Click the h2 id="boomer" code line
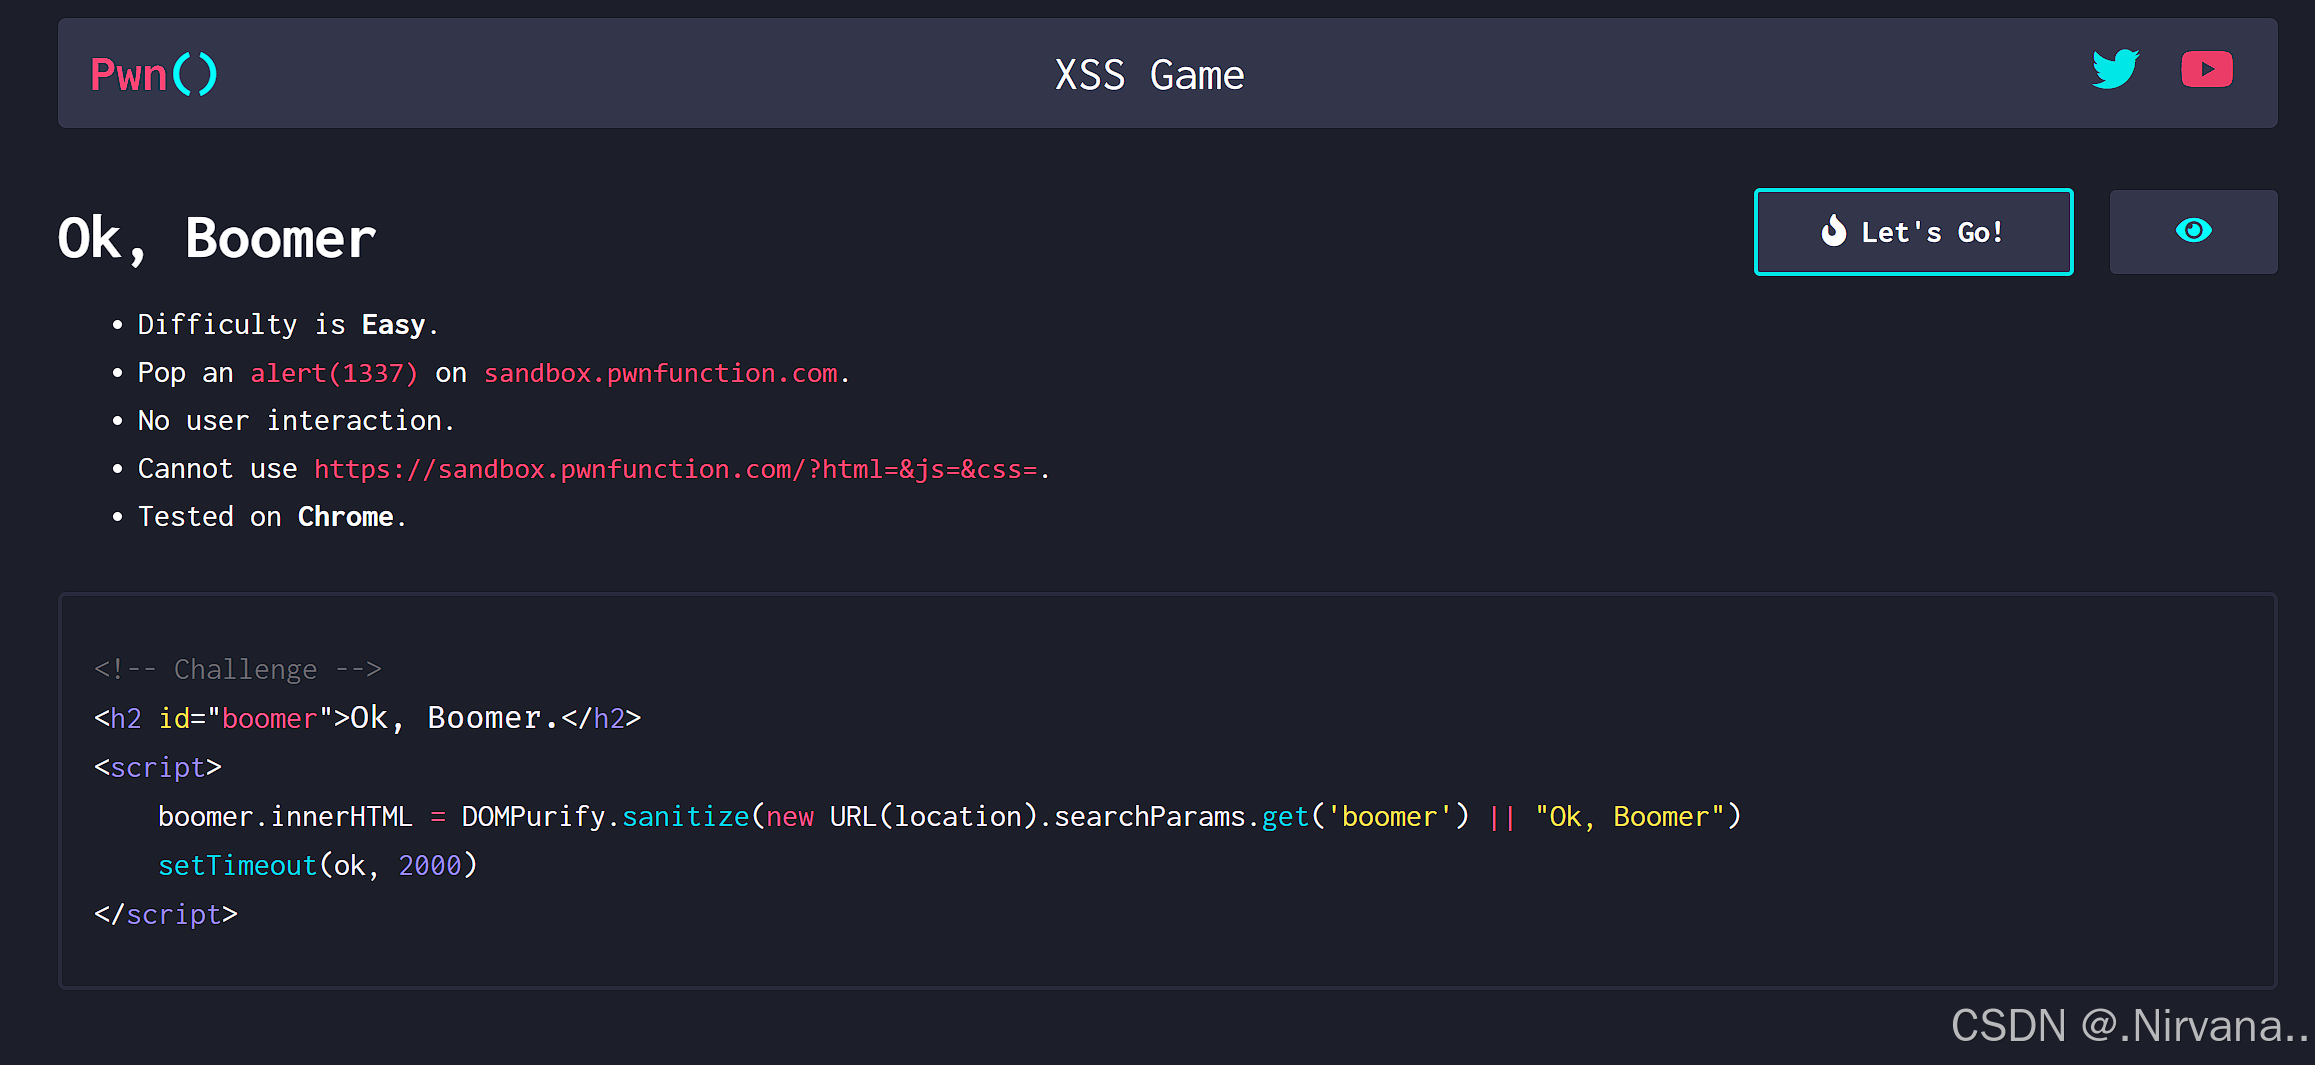 pyautogui.click(x=367, y=718)
